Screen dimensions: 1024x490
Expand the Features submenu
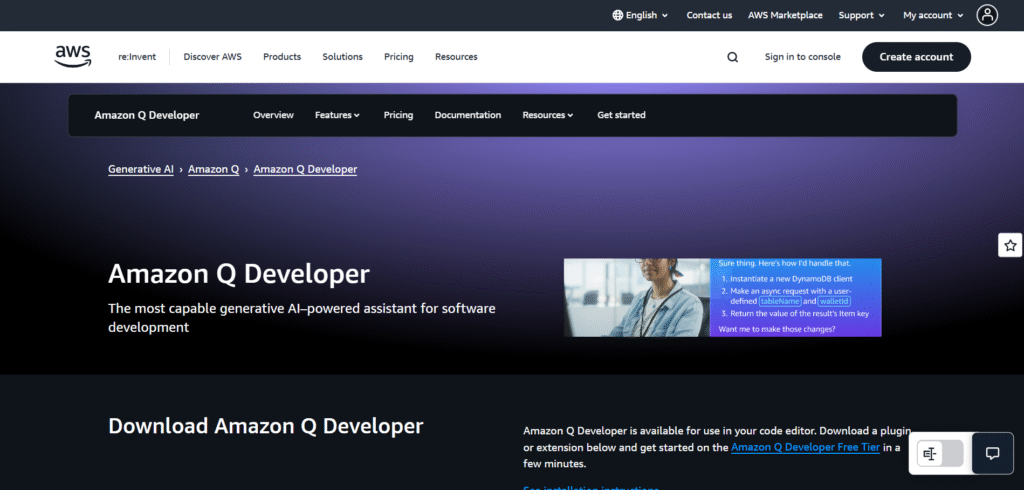tap(337, 115)
